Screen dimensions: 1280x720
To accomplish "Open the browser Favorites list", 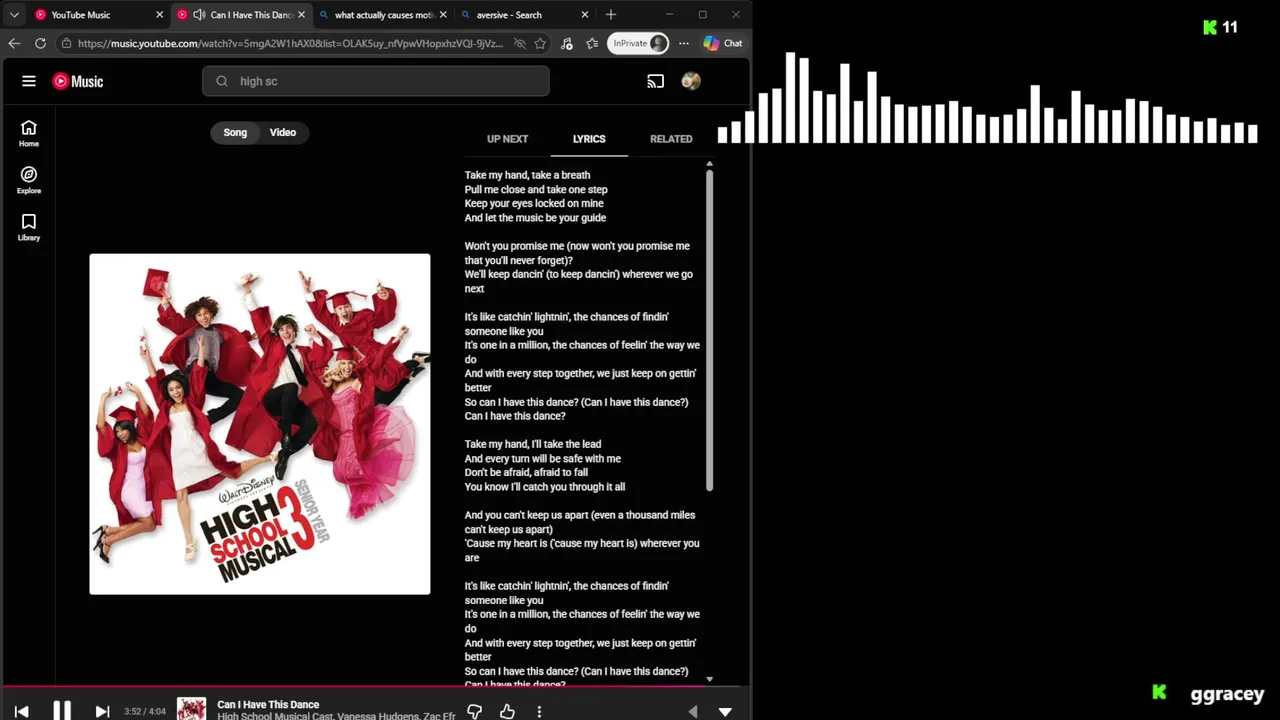I will pos(592,43).
